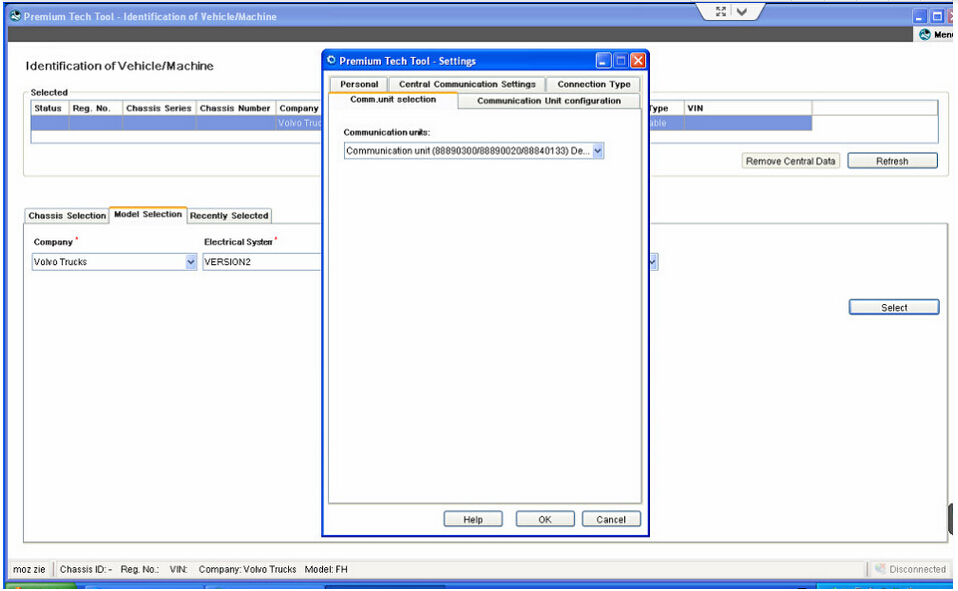Click the Chassis Number column header
This screenshot has height=591, width=958.
(x=235, y=108)
